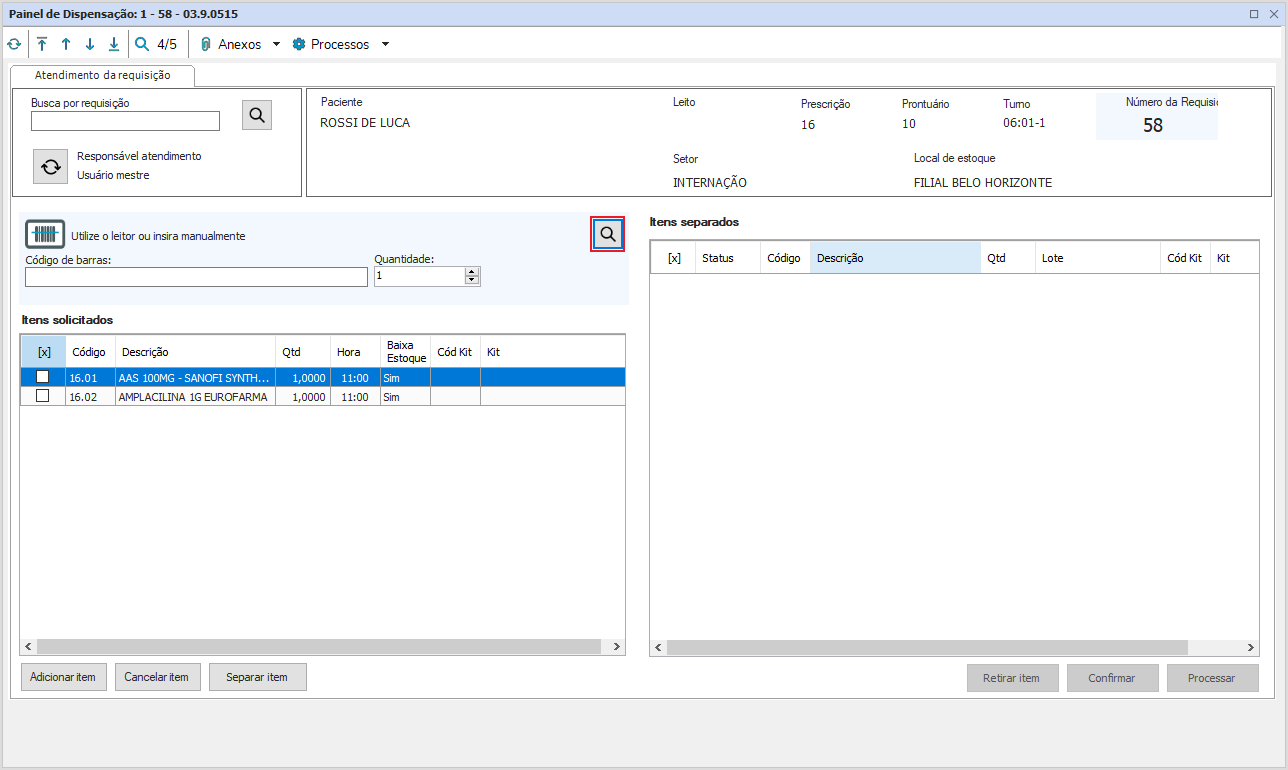
Task: Click the Retirar item button
Action: click(1011, 678)
